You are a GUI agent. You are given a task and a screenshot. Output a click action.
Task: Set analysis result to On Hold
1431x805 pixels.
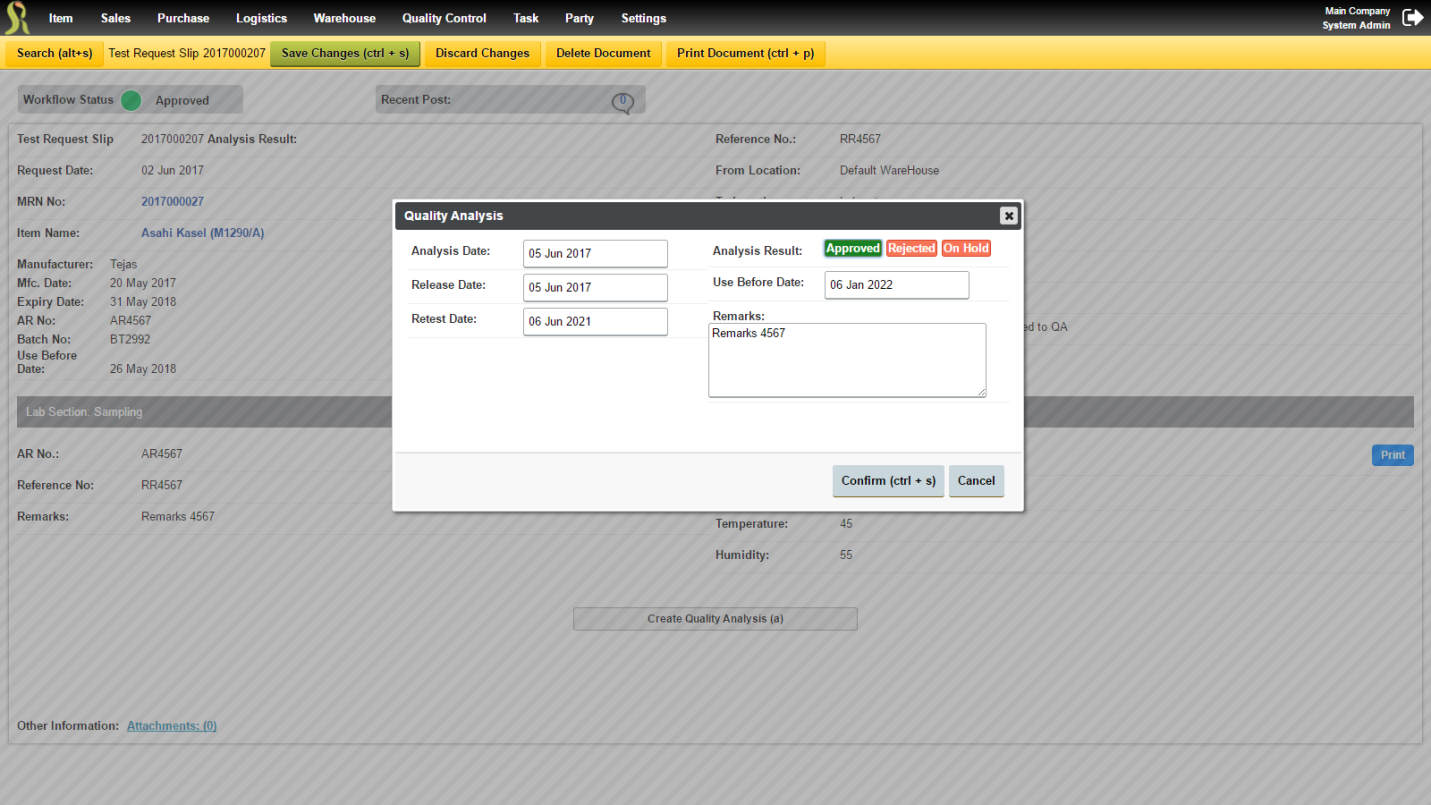tap(965, 247)
